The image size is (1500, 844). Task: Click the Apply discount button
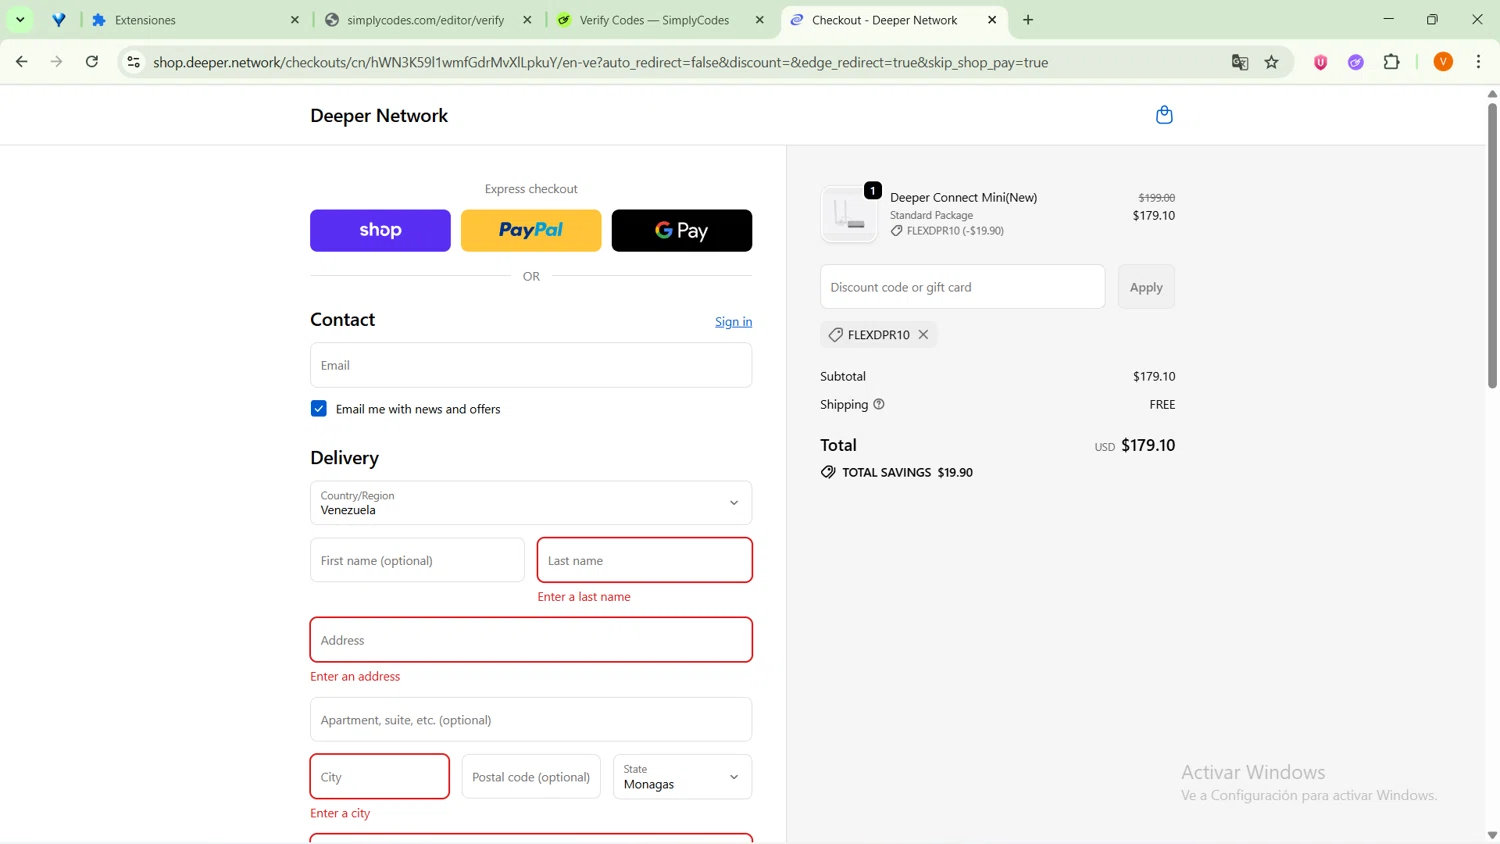[1146, 287]
